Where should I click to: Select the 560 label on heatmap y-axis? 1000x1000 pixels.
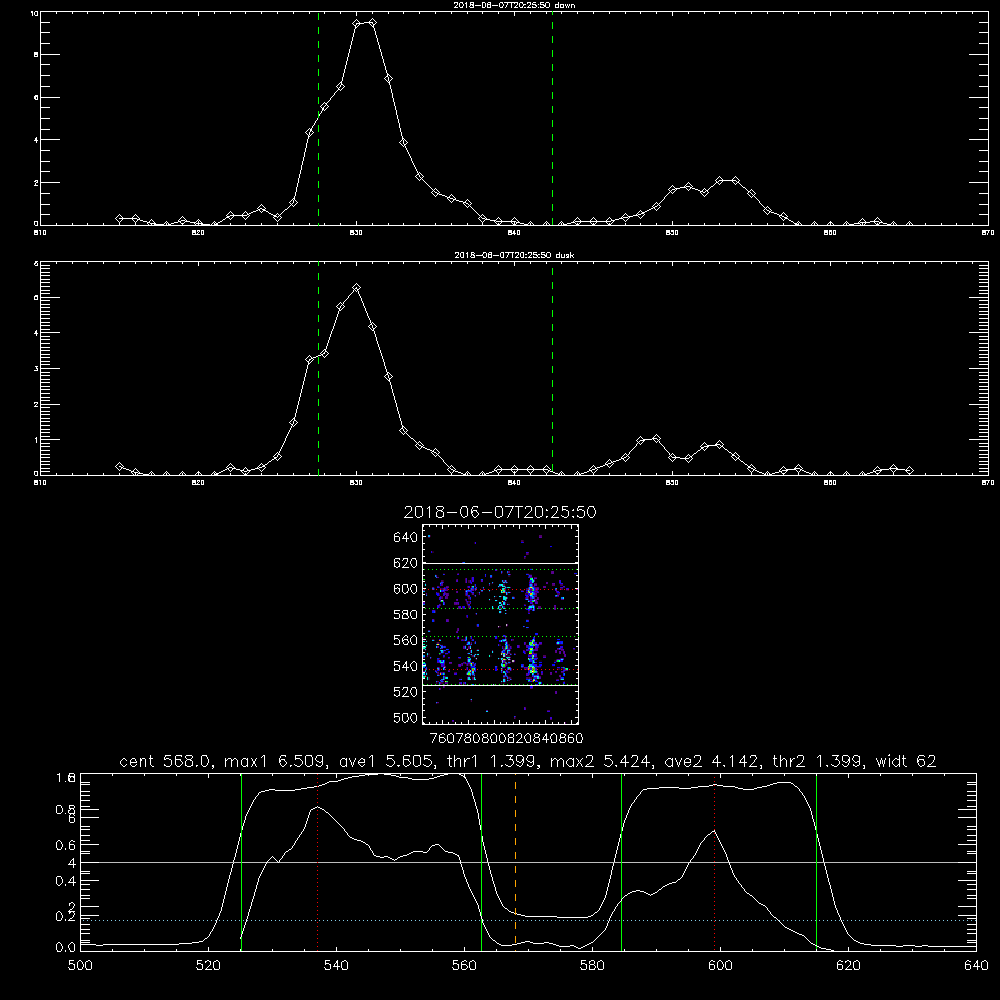coord(406,640)
